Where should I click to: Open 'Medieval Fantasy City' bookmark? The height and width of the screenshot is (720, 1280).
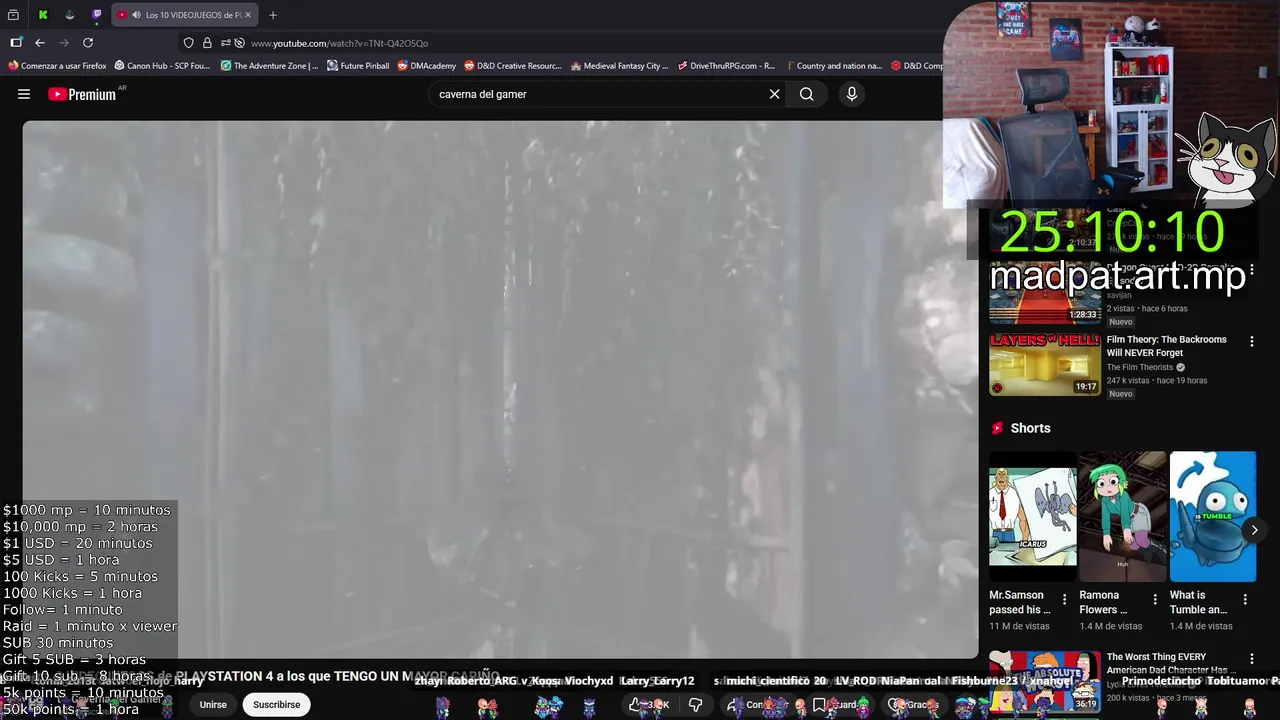tap(619, 66)
